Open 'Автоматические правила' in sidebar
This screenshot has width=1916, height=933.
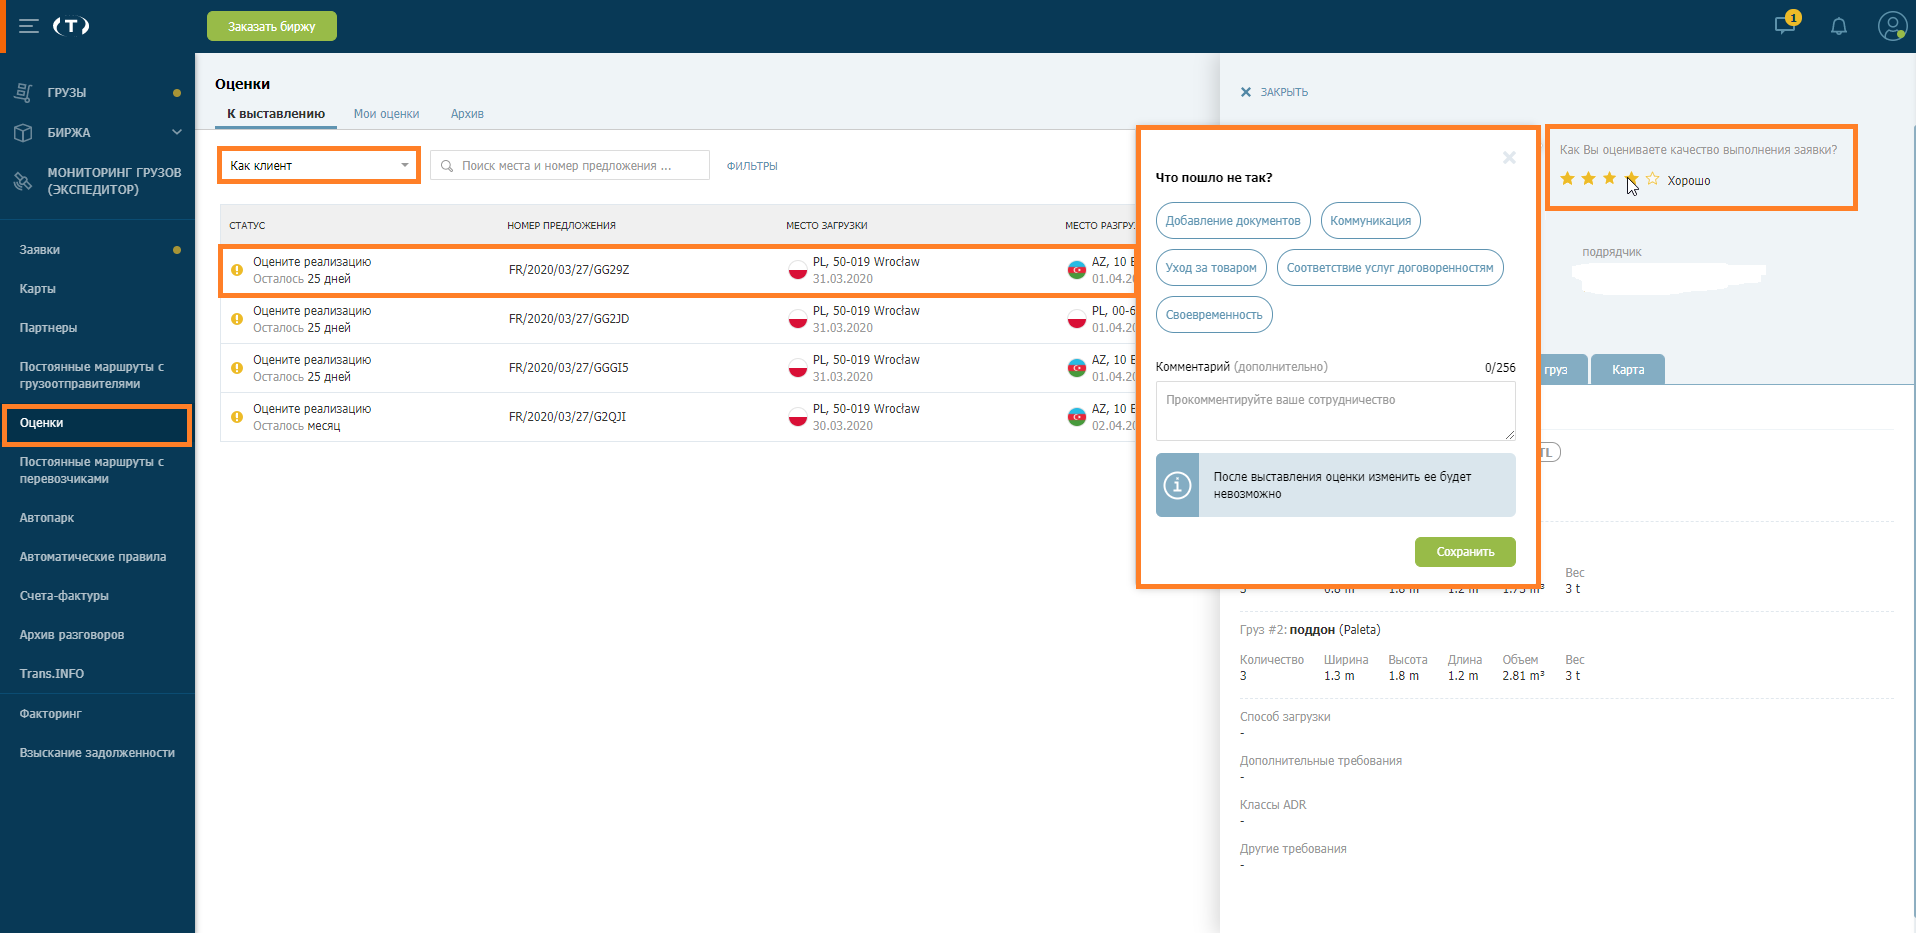(93, 557)
